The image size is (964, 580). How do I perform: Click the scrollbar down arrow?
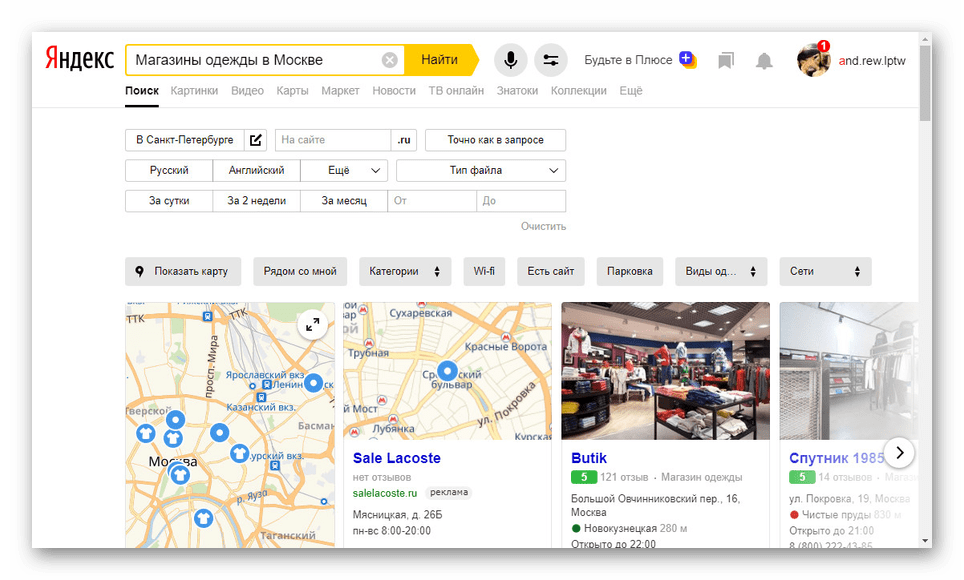pyautogui.click(x=925, y=541)
